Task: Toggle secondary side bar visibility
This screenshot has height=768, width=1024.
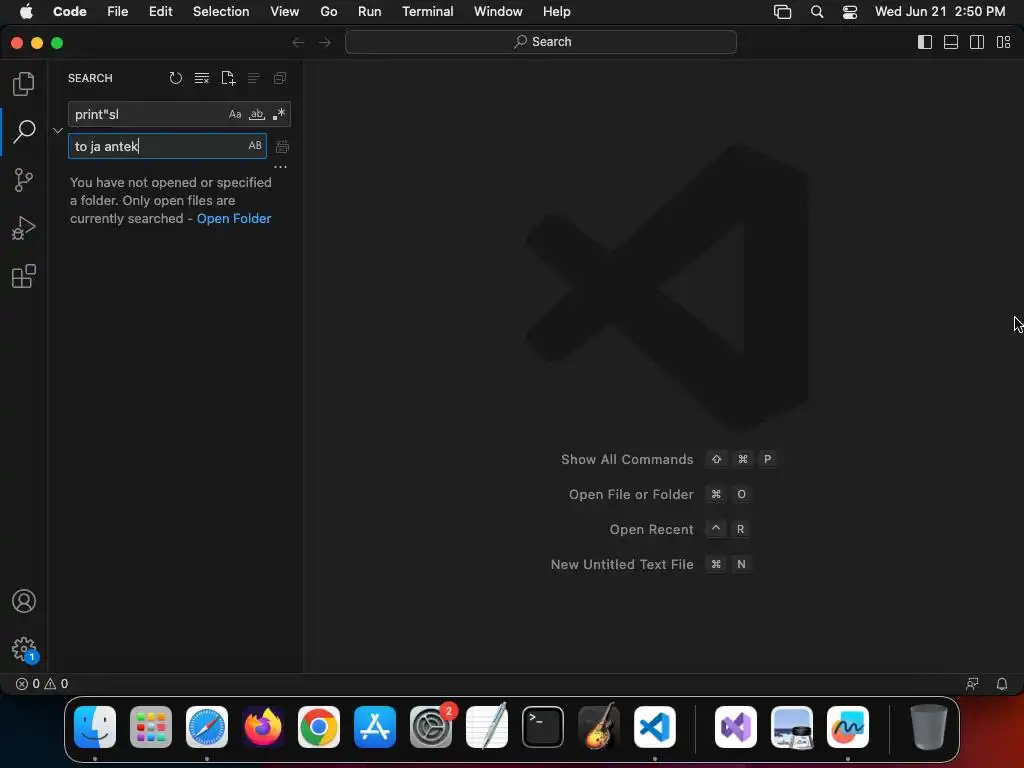Action: (x=977, y=42)
